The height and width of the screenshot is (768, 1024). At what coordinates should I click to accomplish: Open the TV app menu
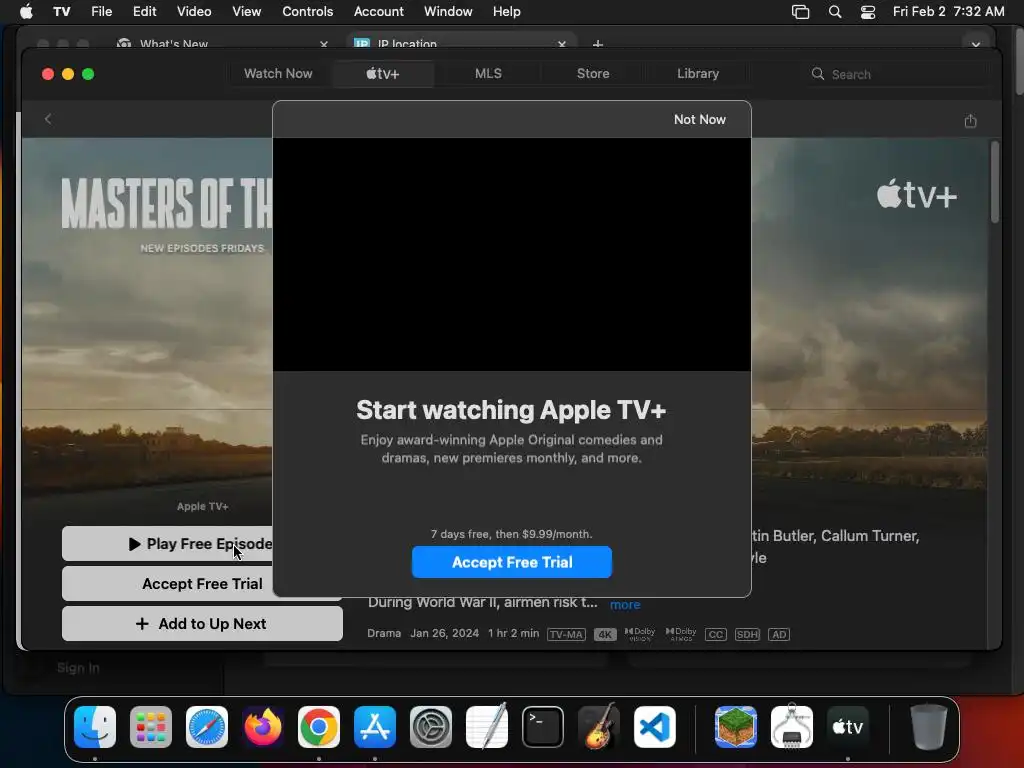pyautogui.click(x=61, y=12)
